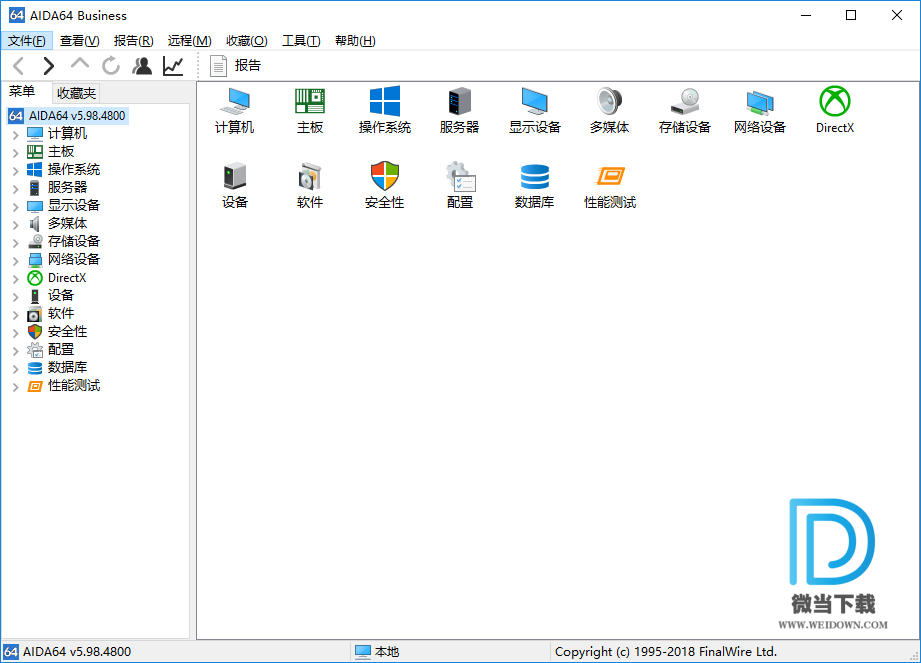Open the 性能测试 benchmark icon in main panel
921x663 pixels.
click(610, 186)
